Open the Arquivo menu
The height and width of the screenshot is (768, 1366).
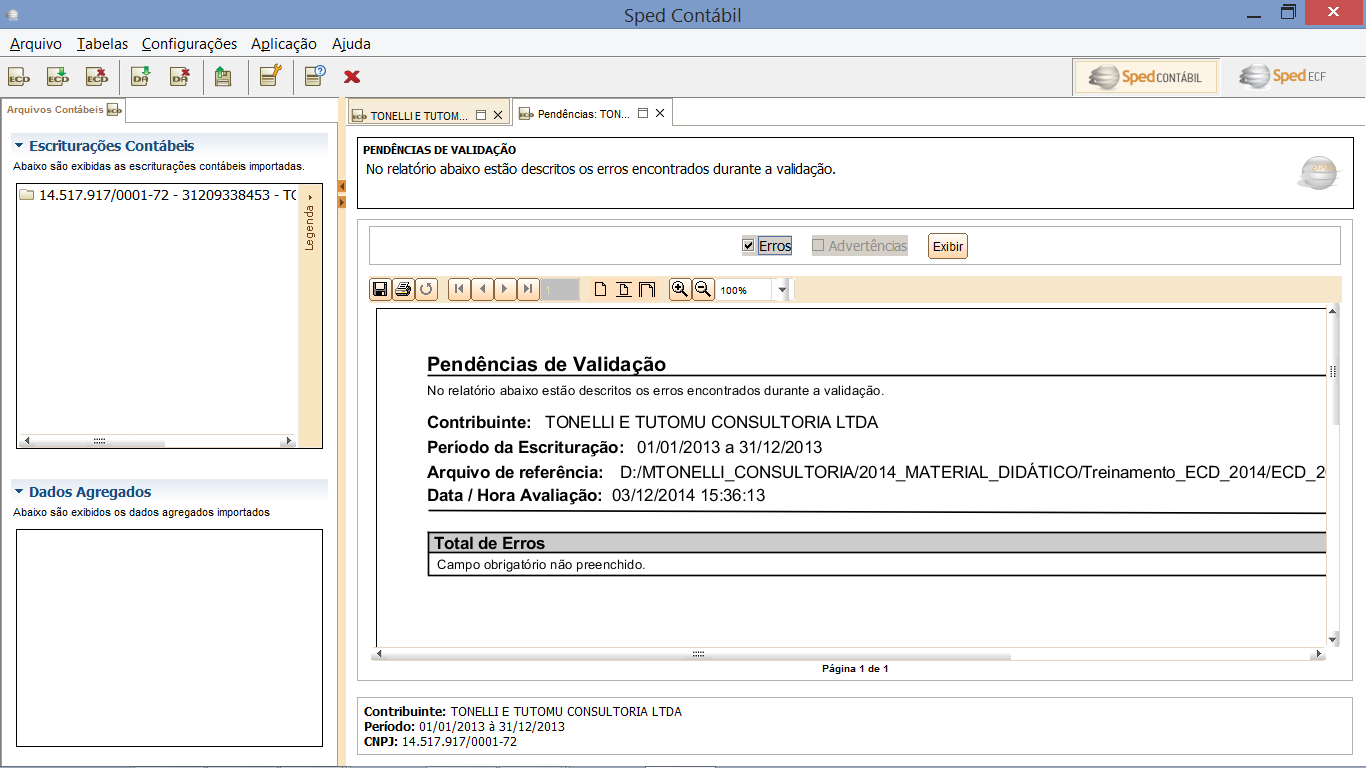tap(36, 44)
